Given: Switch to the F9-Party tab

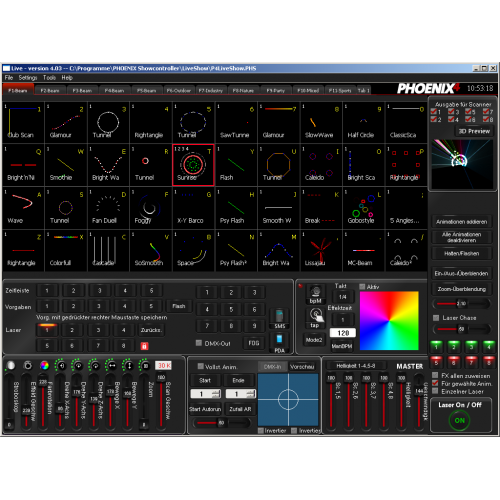Looking at the screenshot, I should click(x=276, y=90).
